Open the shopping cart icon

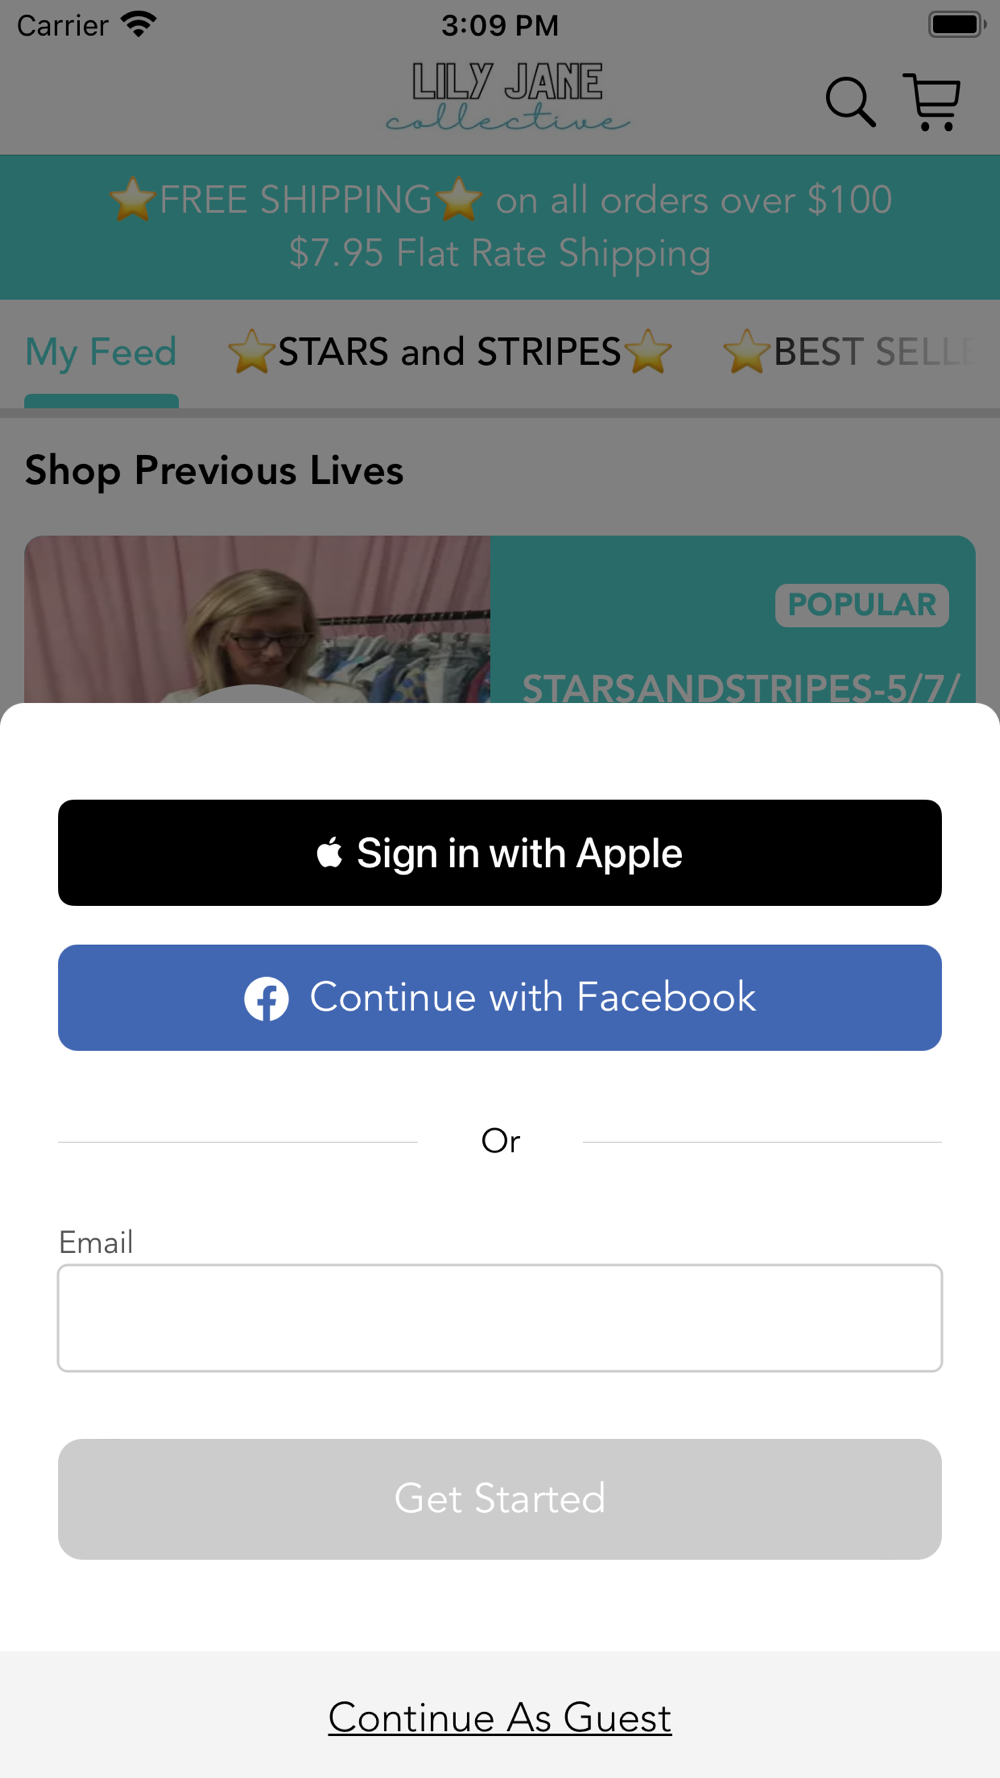(932, 102)
